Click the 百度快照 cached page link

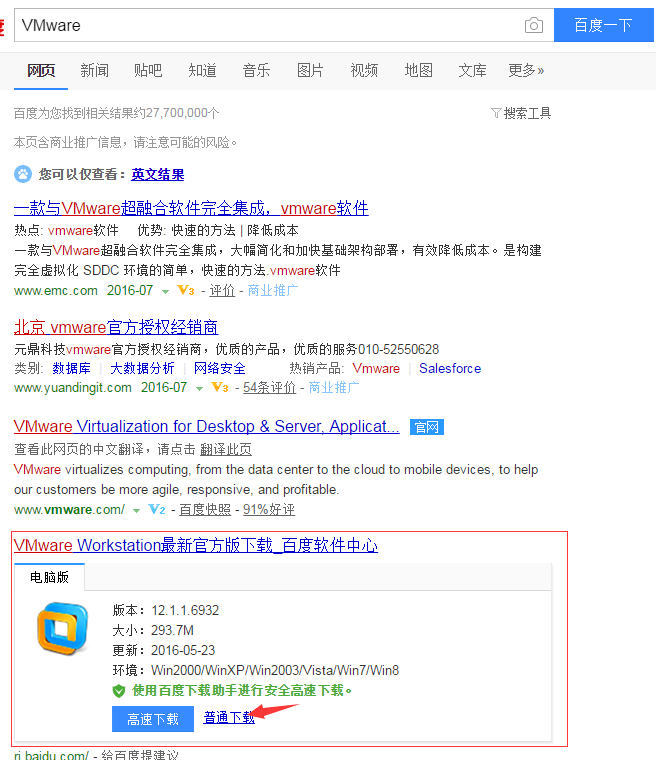[x=205, y=509]
